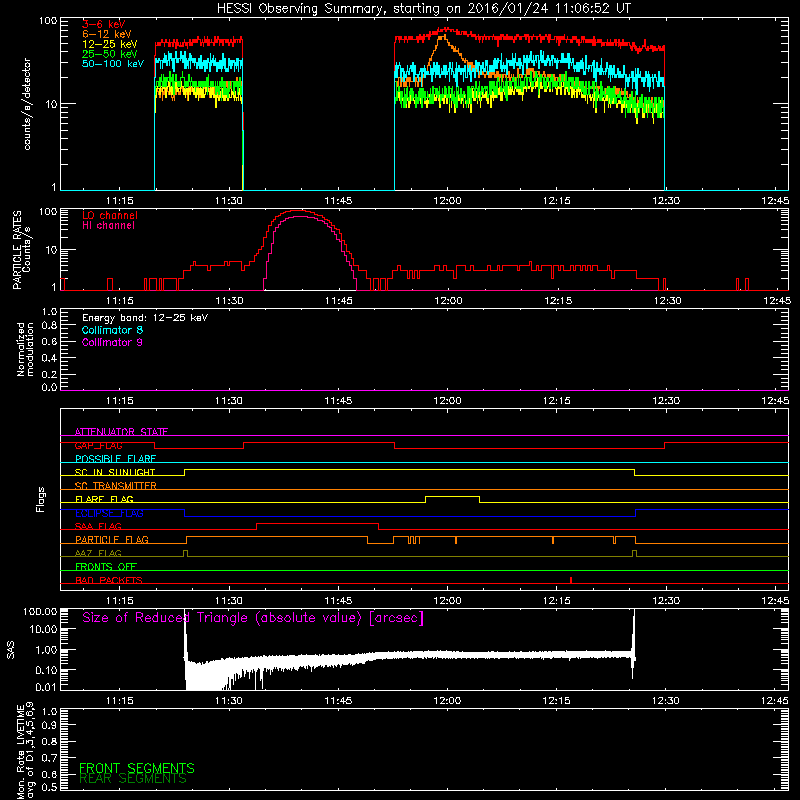The height and width of the screenshot is (800, 800).
Task: Click the PARTICLE FLAG label
Action: click(112, 539)
